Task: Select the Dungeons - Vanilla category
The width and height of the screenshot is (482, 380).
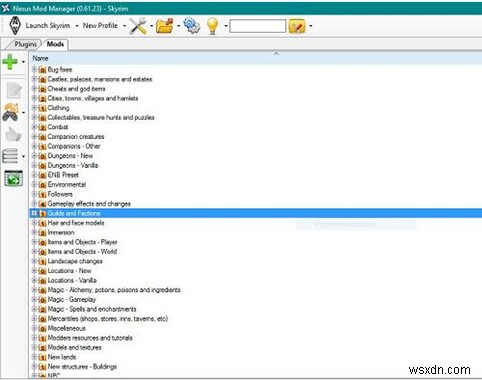Action: (x=73, y=165)
